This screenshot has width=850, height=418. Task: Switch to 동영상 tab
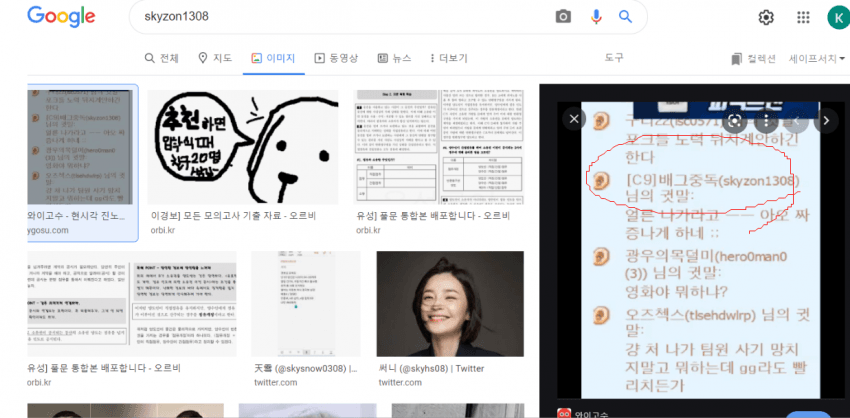pos(337,58)
